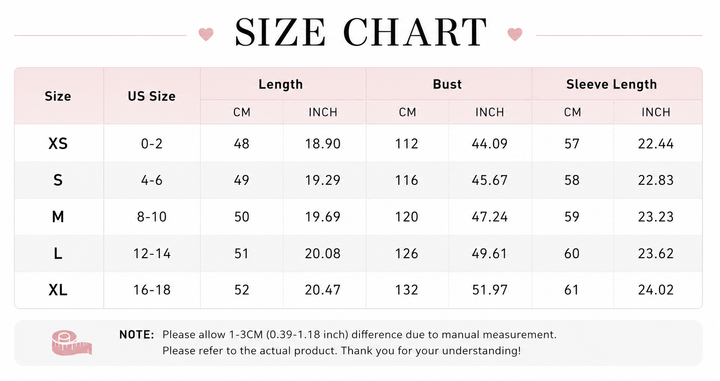
Task: Select the Length column header
Action: click(281, 84)
